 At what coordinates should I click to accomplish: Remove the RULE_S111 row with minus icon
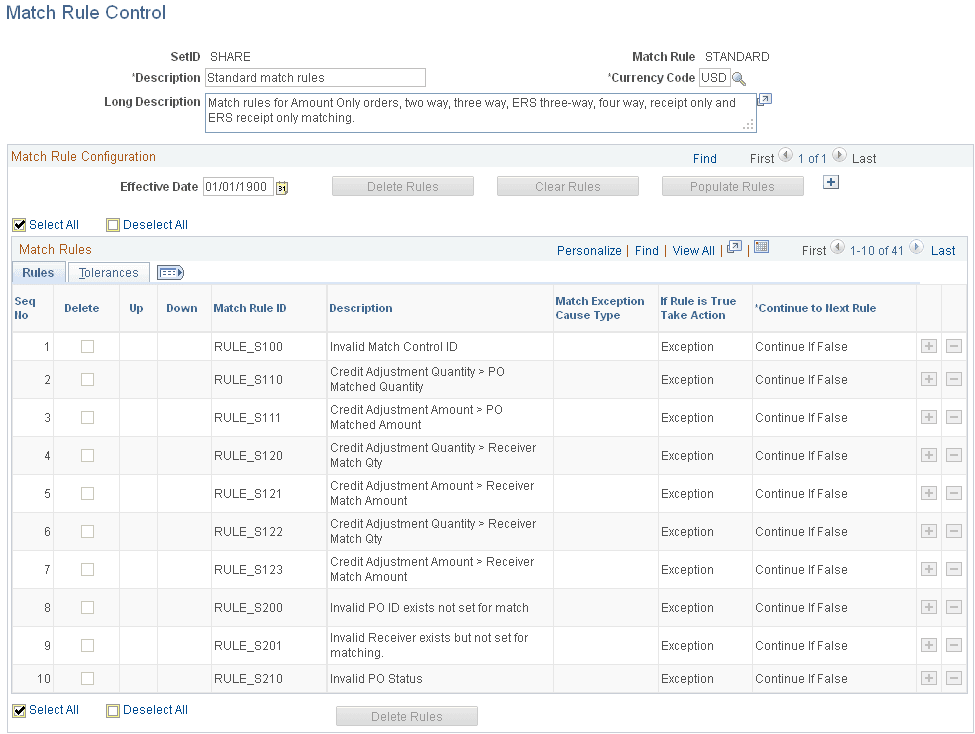pos(954,417)
